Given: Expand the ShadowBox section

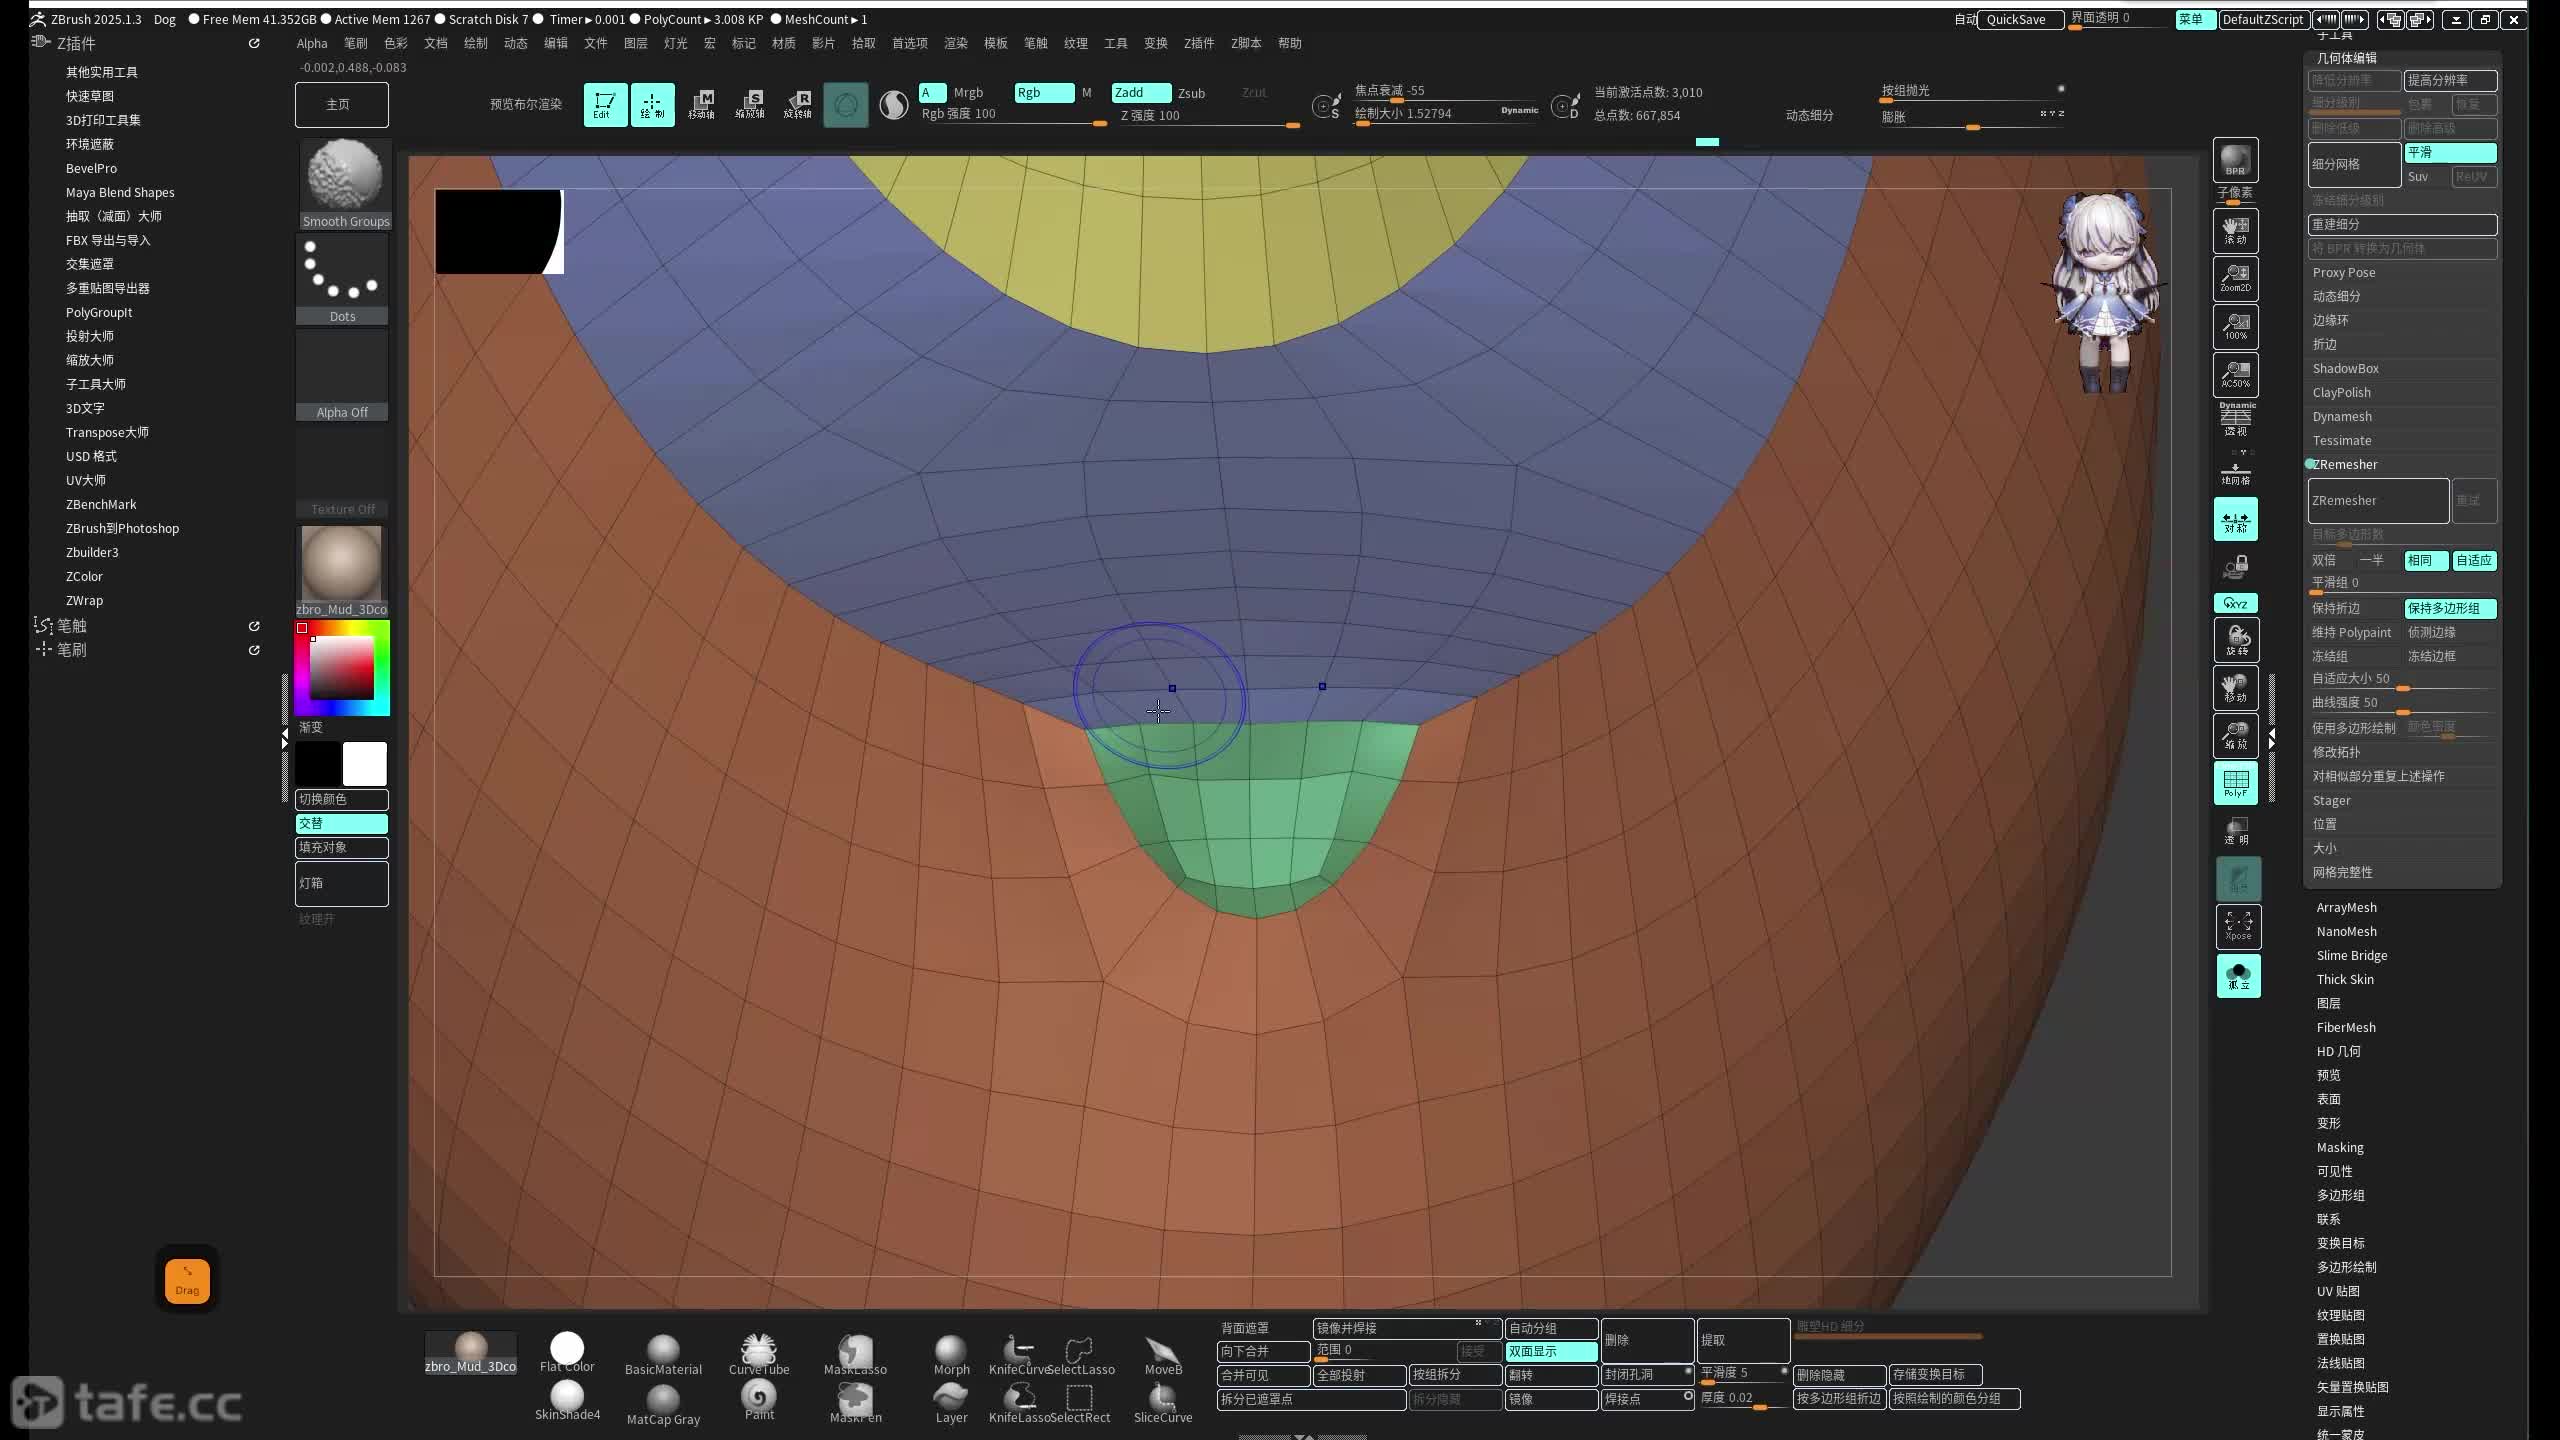Looking at the screenshot, I should [2345, 368].
